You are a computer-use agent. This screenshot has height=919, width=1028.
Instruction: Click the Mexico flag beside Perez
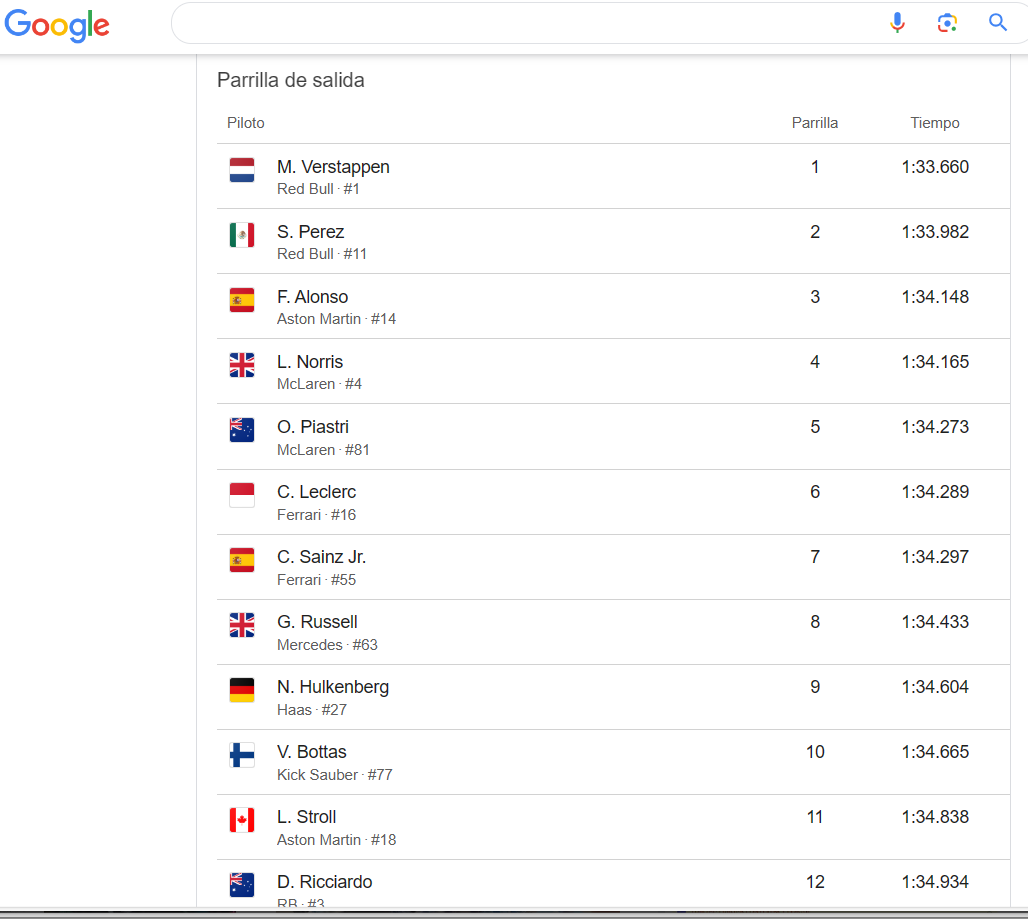coord(242,235)
